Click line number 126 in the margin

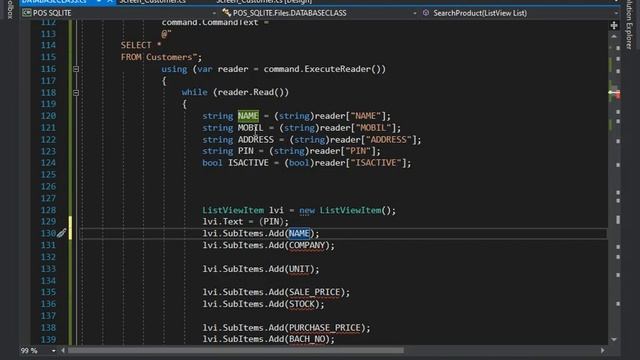point(48,187)
